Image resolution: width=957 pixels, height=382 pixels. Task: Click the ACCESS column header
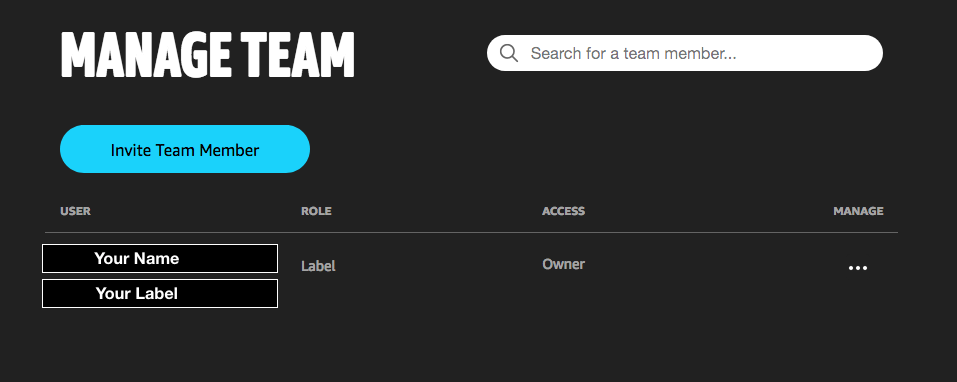[x=563, y=211]
